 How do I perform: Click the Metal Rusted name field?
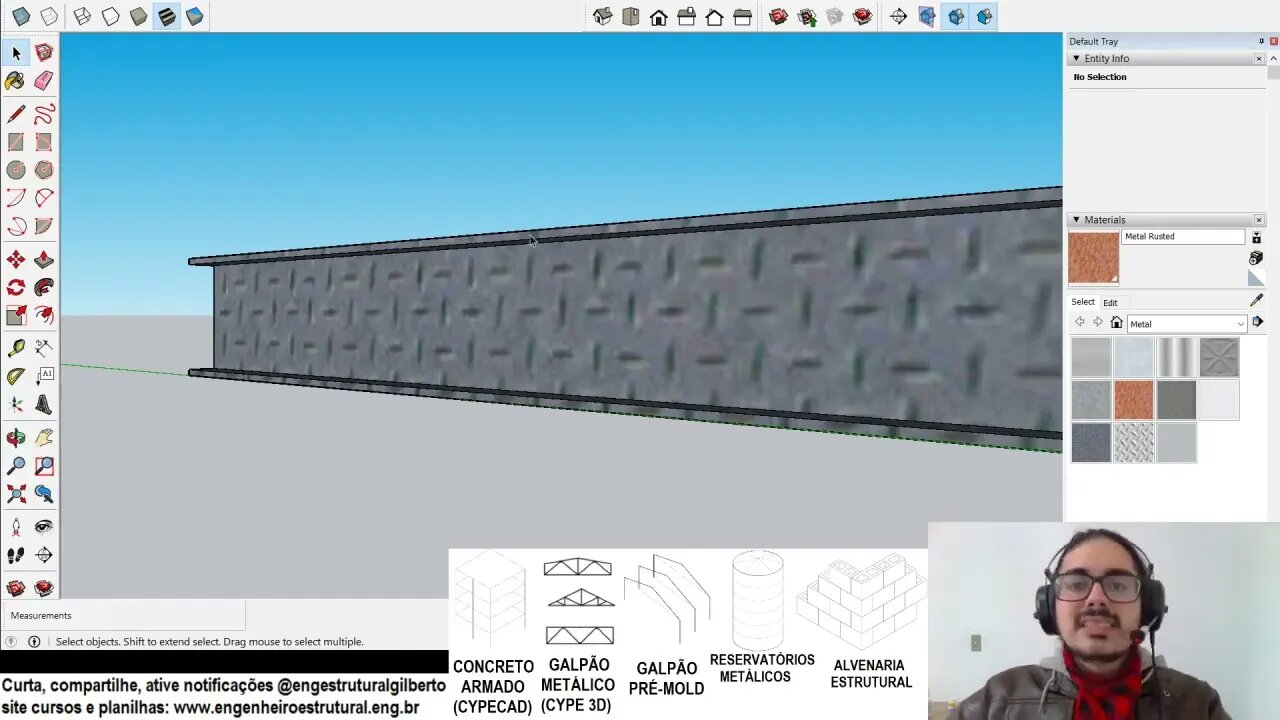[x=1183, y=237]
